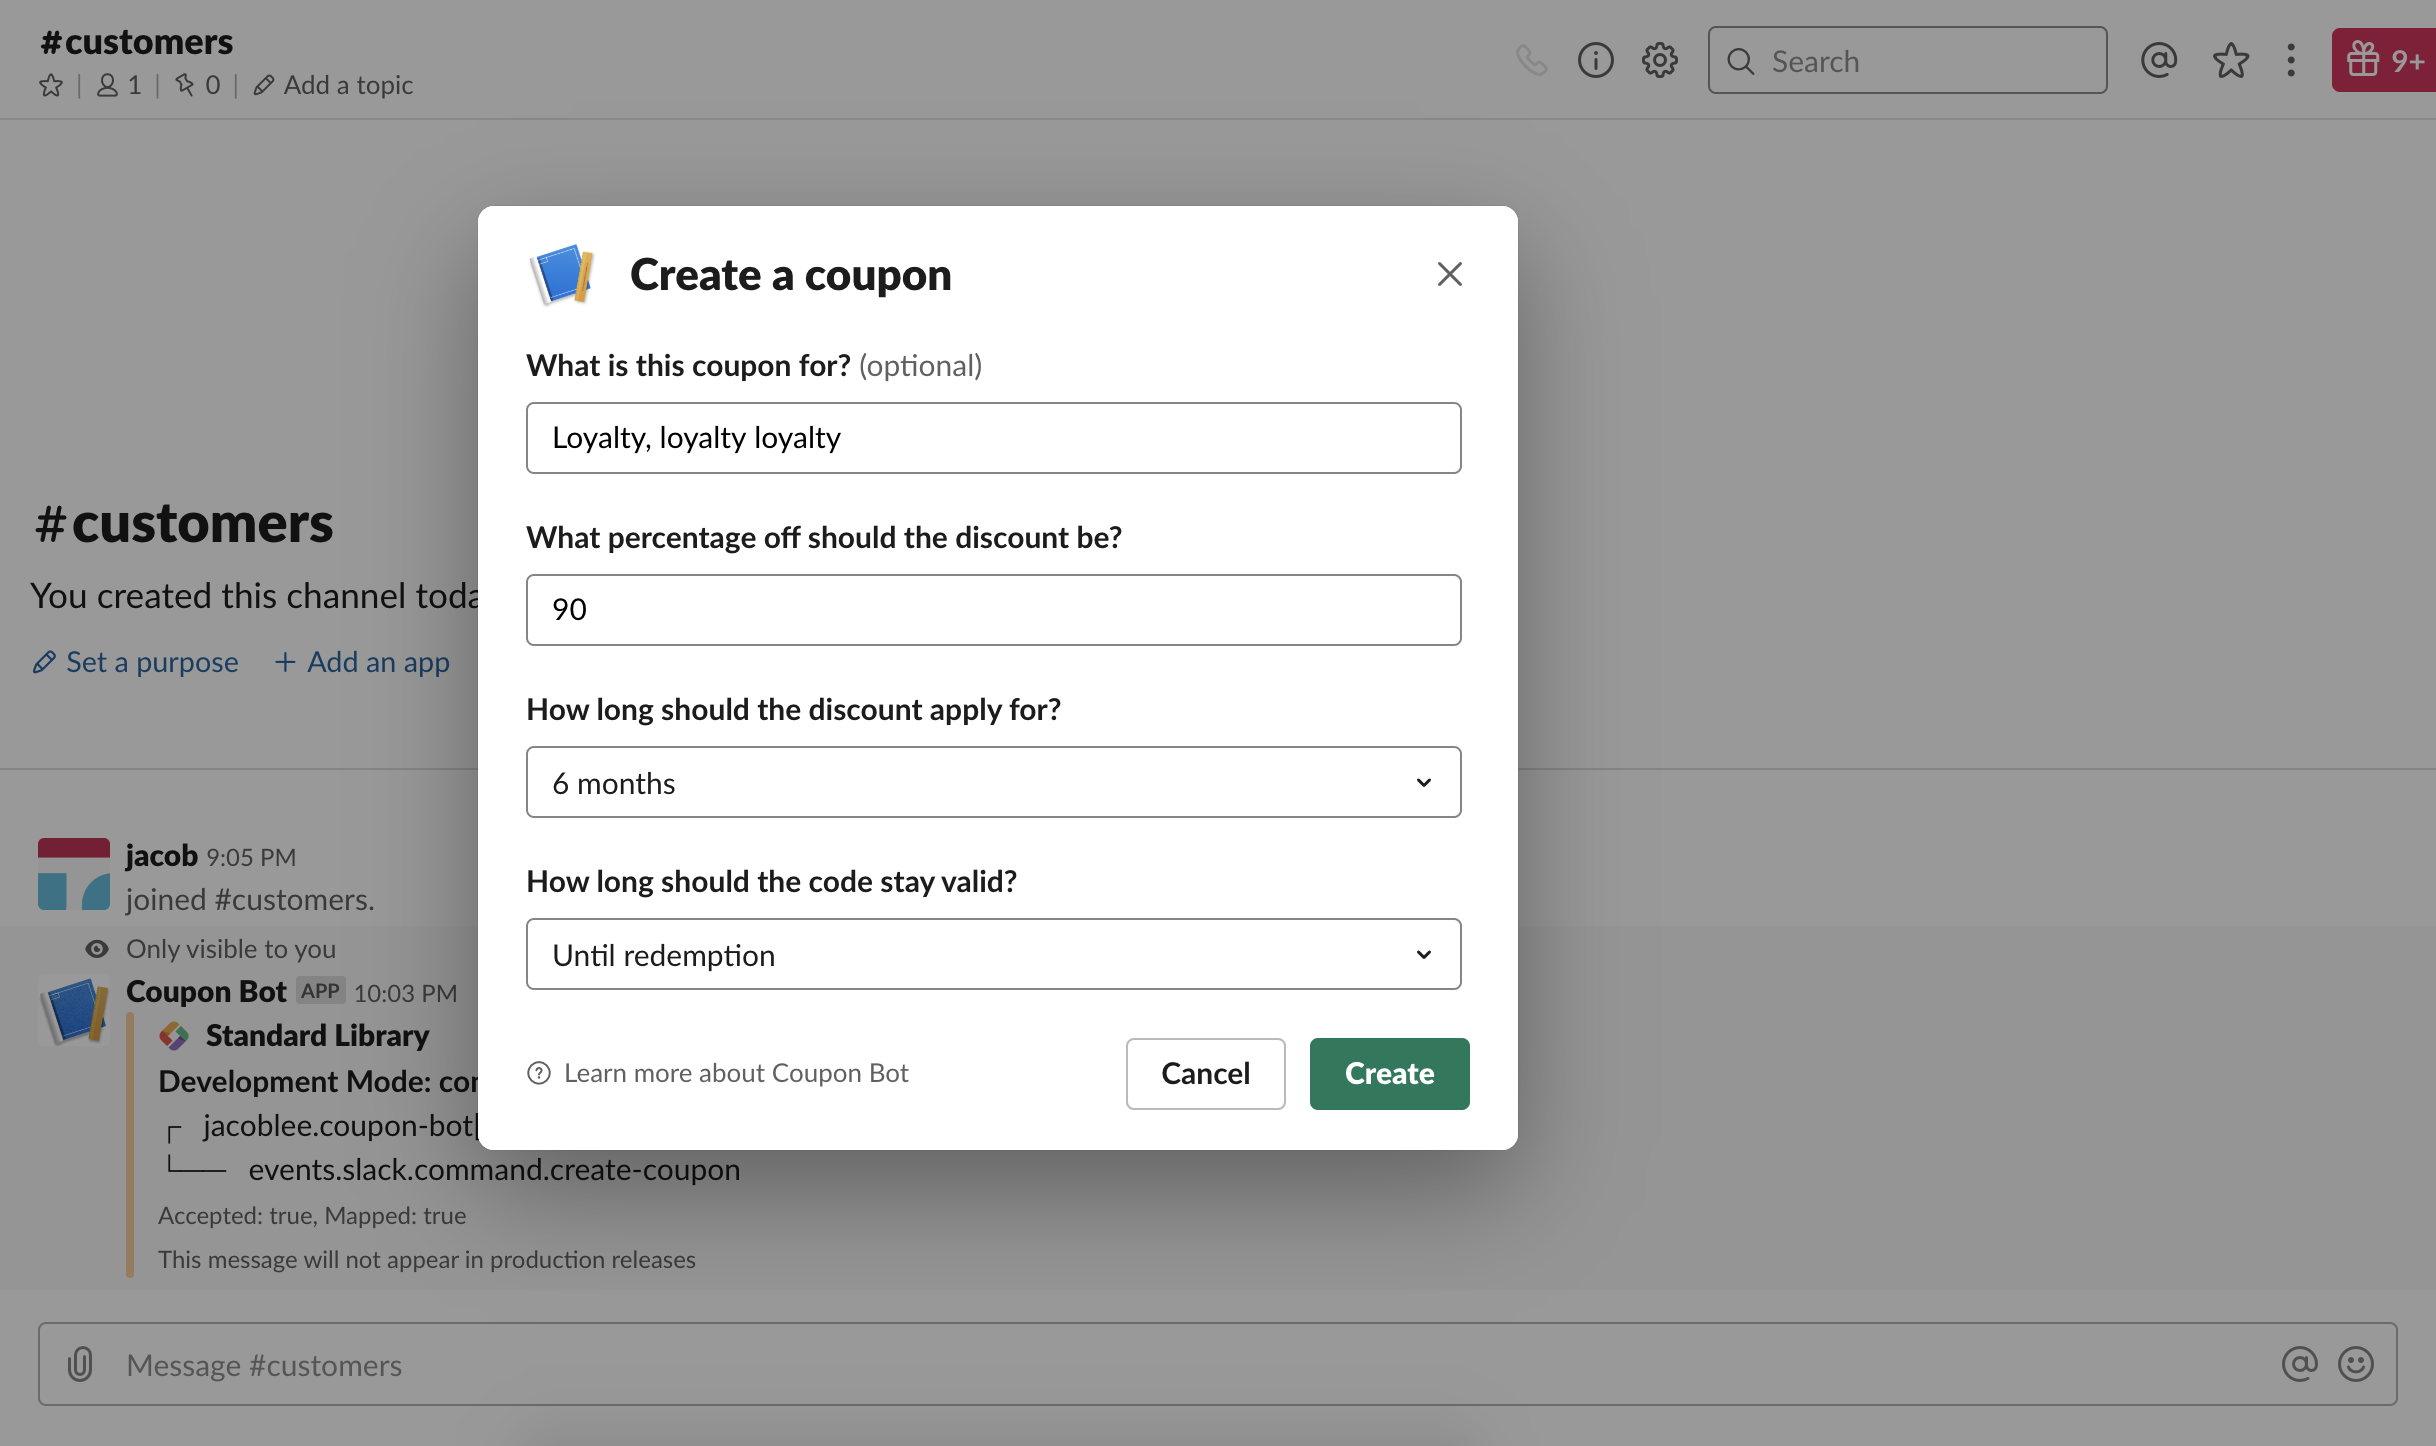Screen dimensions: 2436x1446
Task: Cancel the coupon dialog
Action: pos(1205,1073)
